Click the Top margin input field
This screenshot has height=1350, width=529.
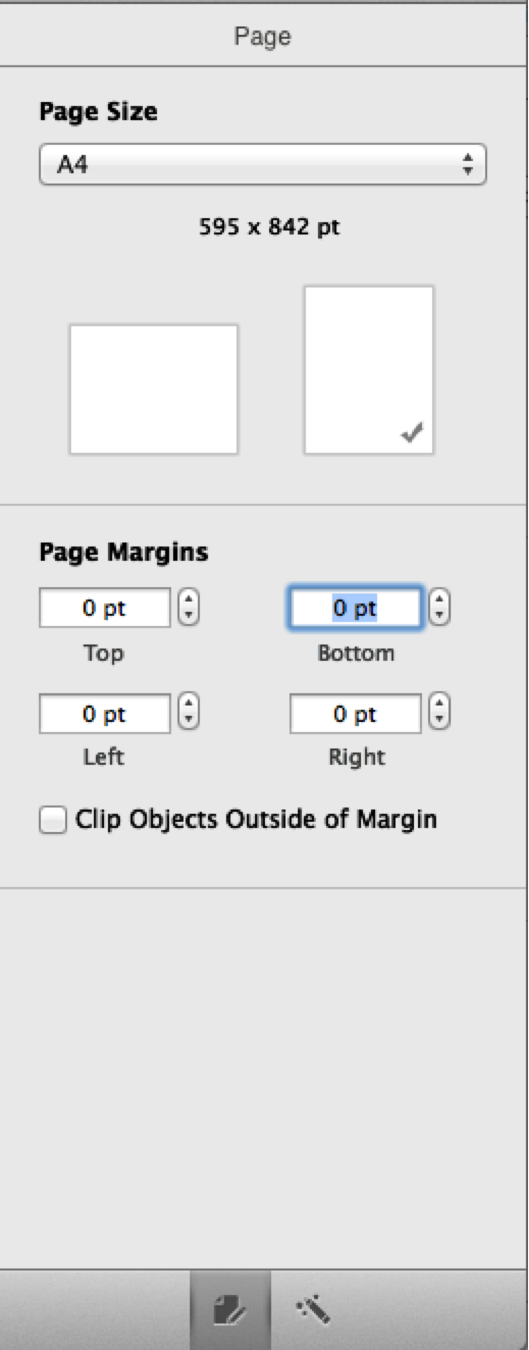click(105, 608)
